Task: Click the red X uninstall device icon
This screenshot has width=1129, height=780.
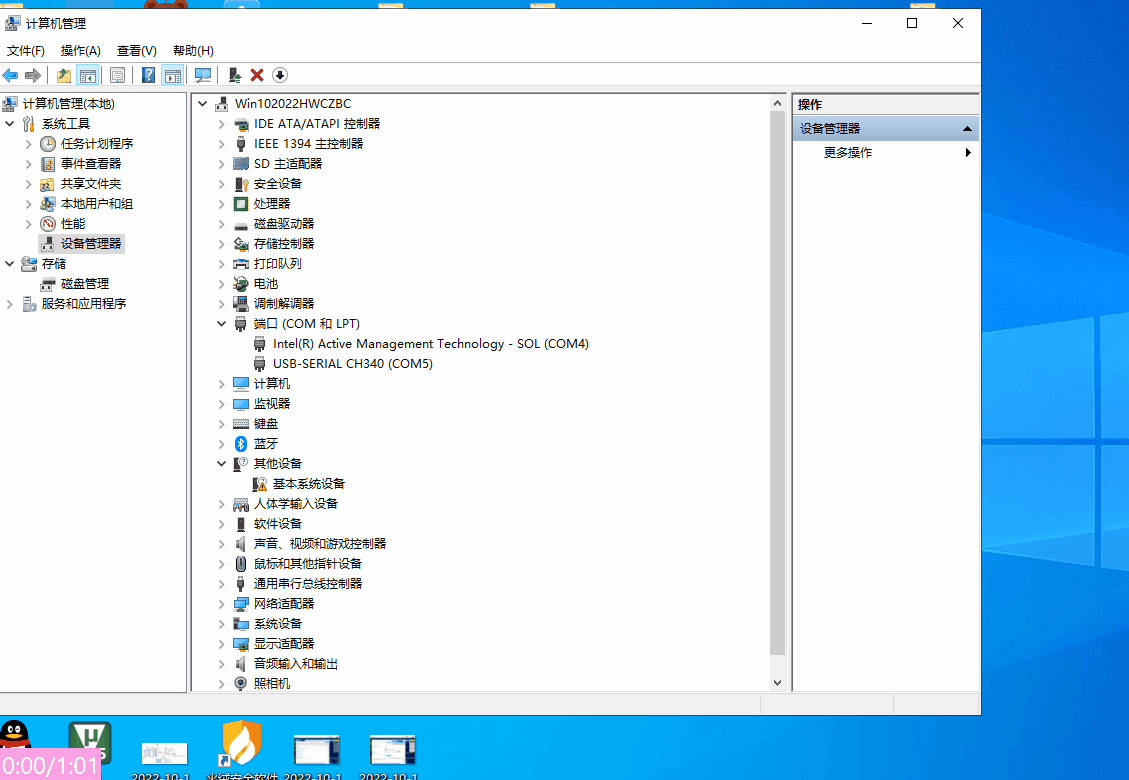Action: click(257, 75)
